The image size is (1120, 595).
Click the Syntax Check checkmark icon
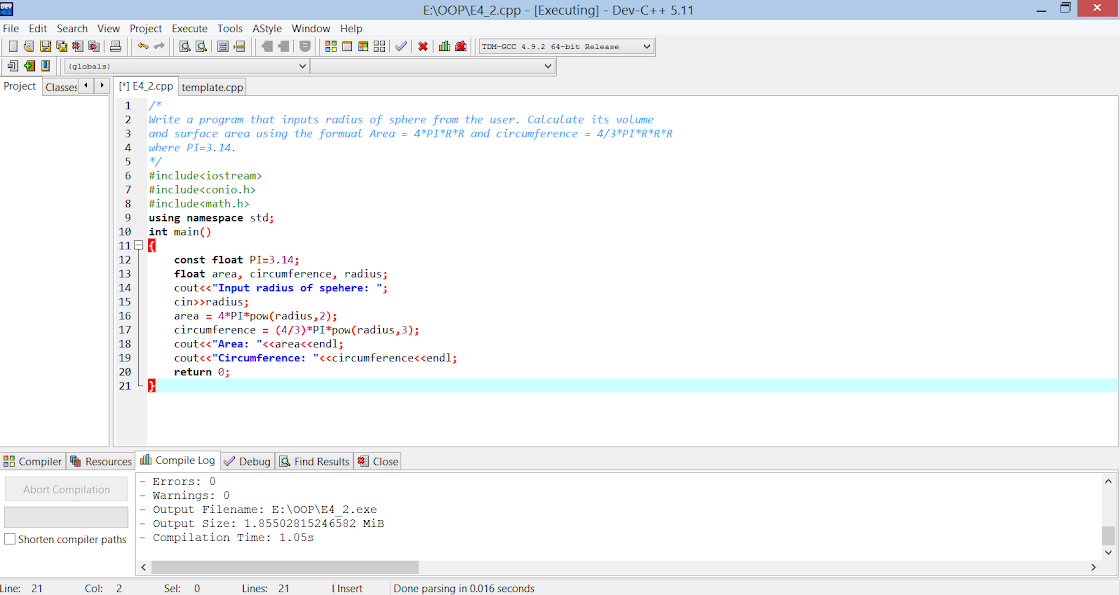tap(400, 46)
